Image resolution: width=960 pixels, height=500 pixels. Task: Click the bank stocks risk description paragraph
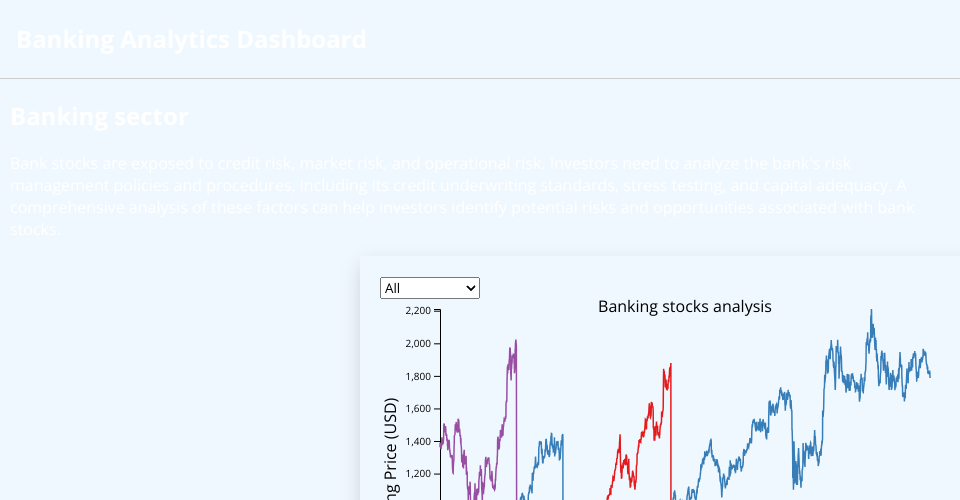(462, 196)
